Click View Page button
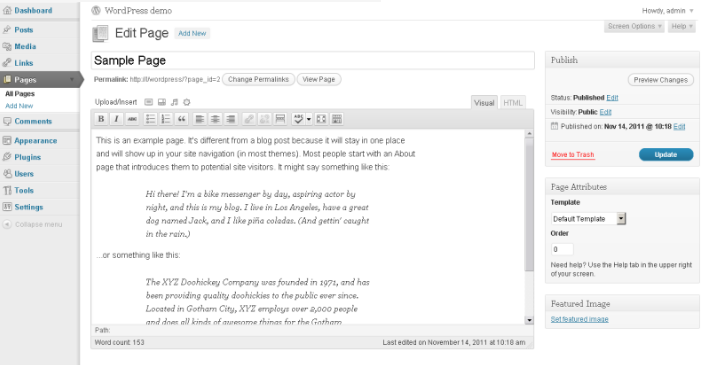The height and width of the screenshot is (365, 707). (x=319, y=79)
